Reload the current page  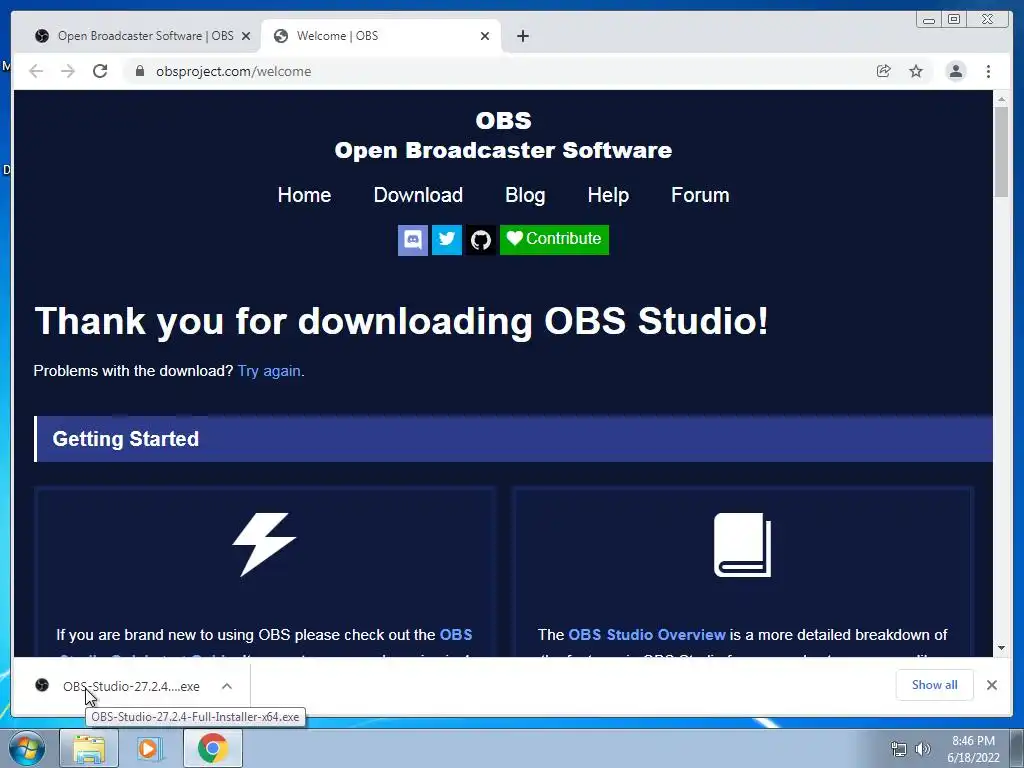pyautogui.click(x=100, y=71)
